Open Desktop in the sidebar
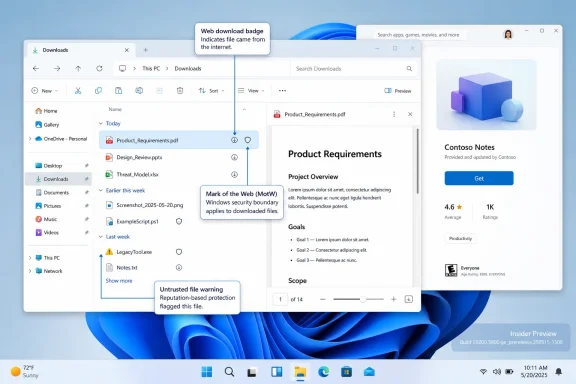The height and width of the screenshot is (384, 576). (48, 166)
